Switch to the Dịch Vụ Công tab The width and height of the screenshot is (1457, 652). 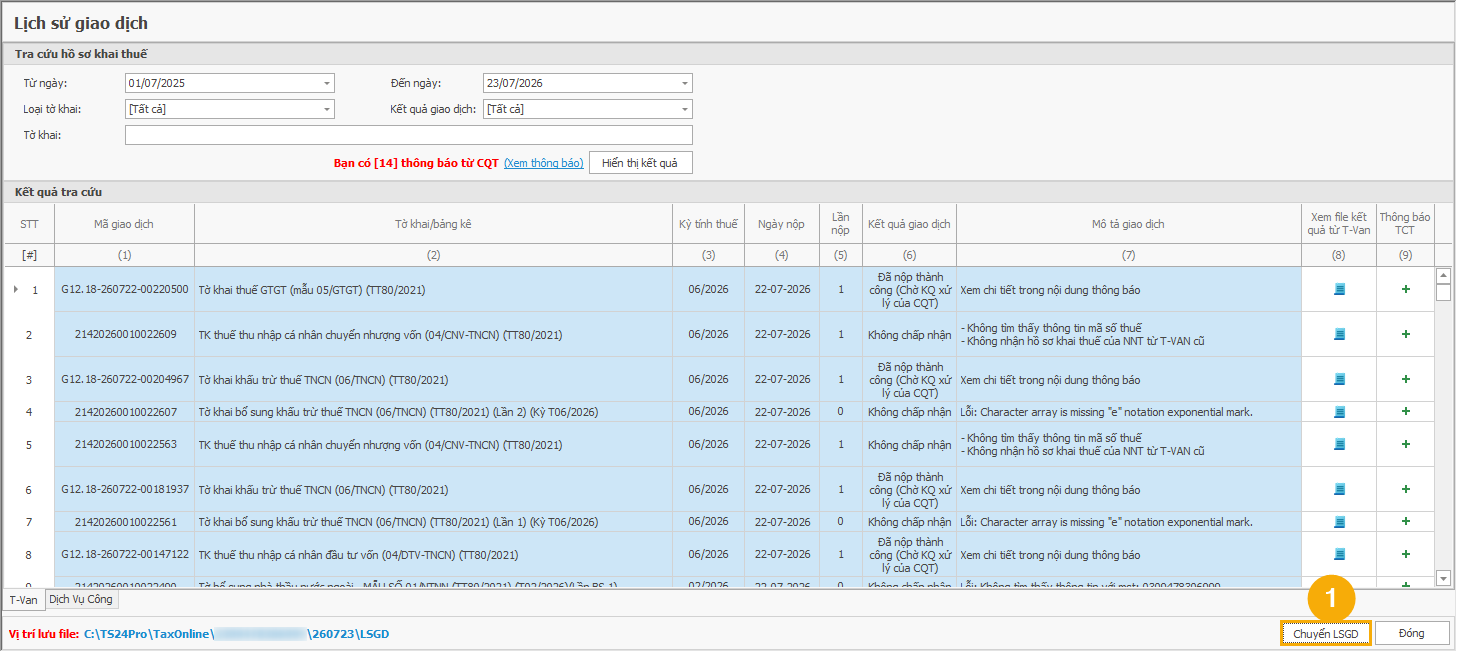tap(82, 599)
